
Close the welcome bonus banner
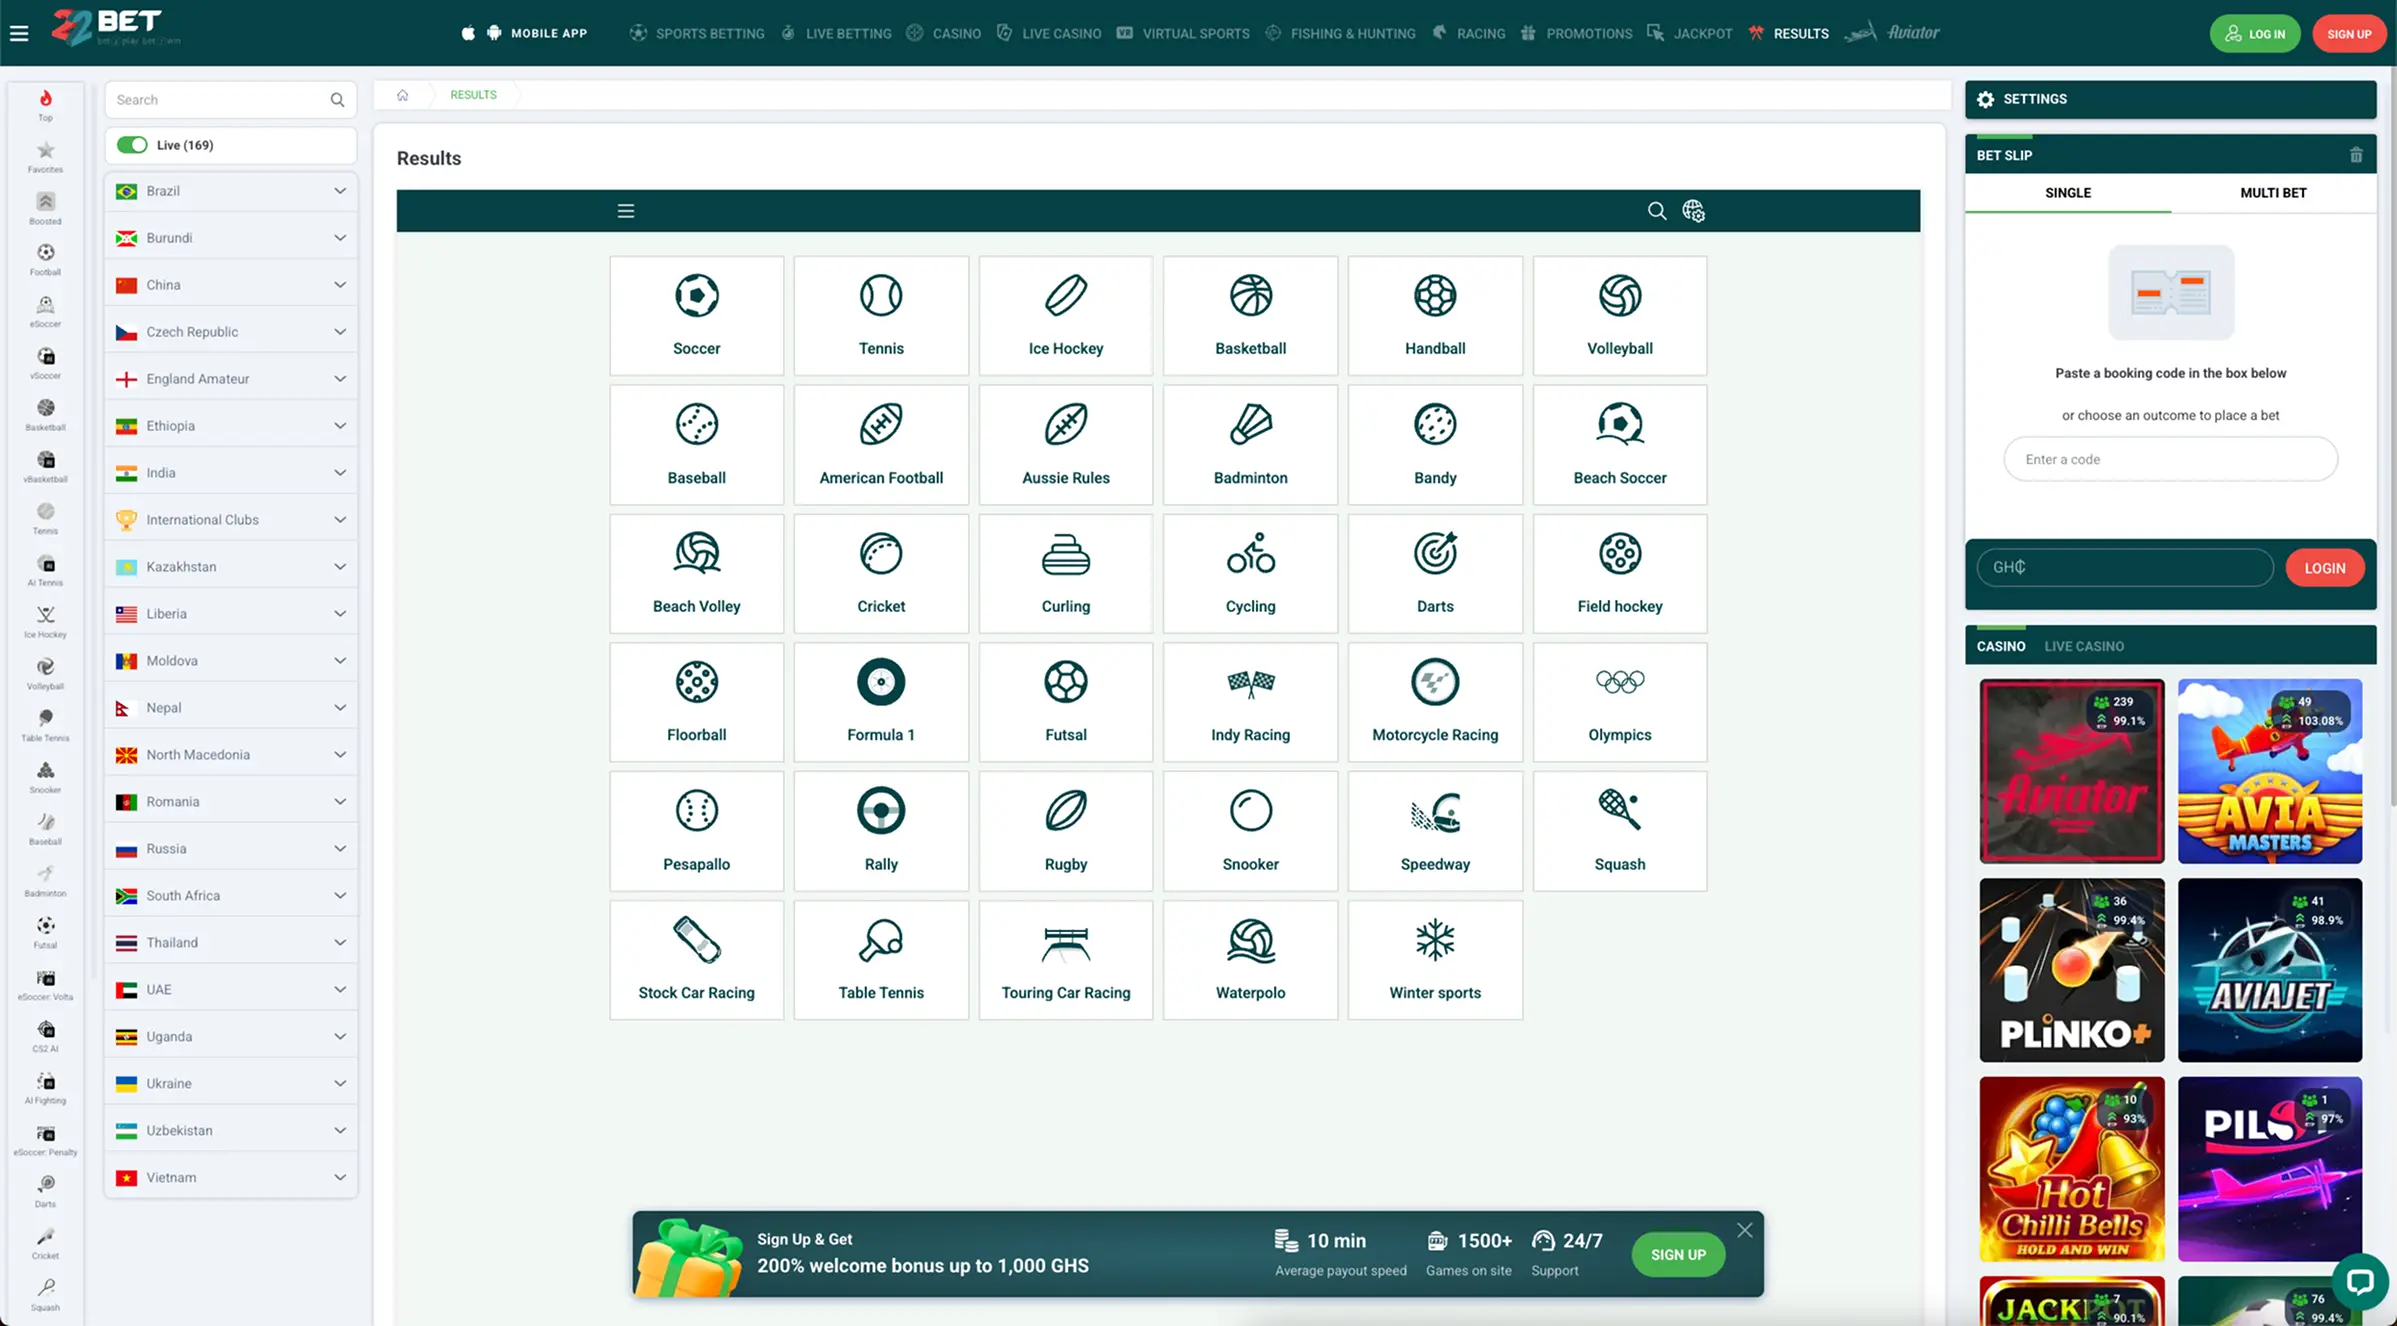1744,1230
